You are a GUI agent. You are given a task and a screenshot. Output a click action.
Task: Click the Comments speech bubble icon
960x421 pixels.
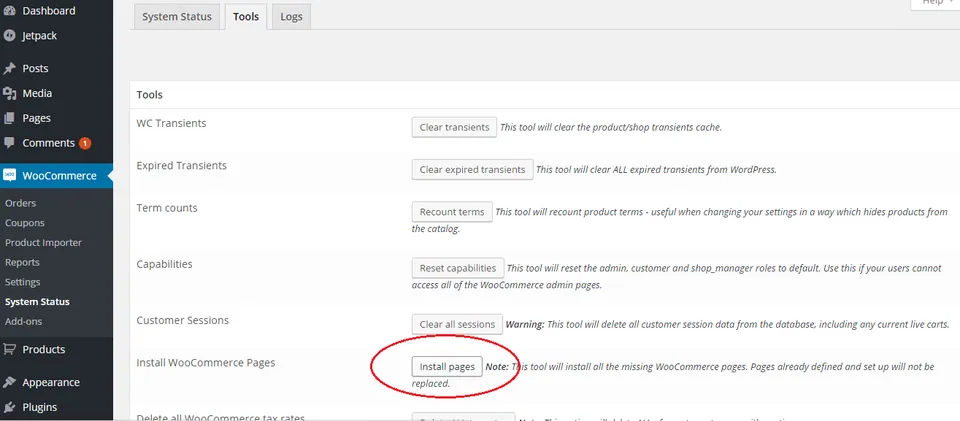click(x=9, y=143)
